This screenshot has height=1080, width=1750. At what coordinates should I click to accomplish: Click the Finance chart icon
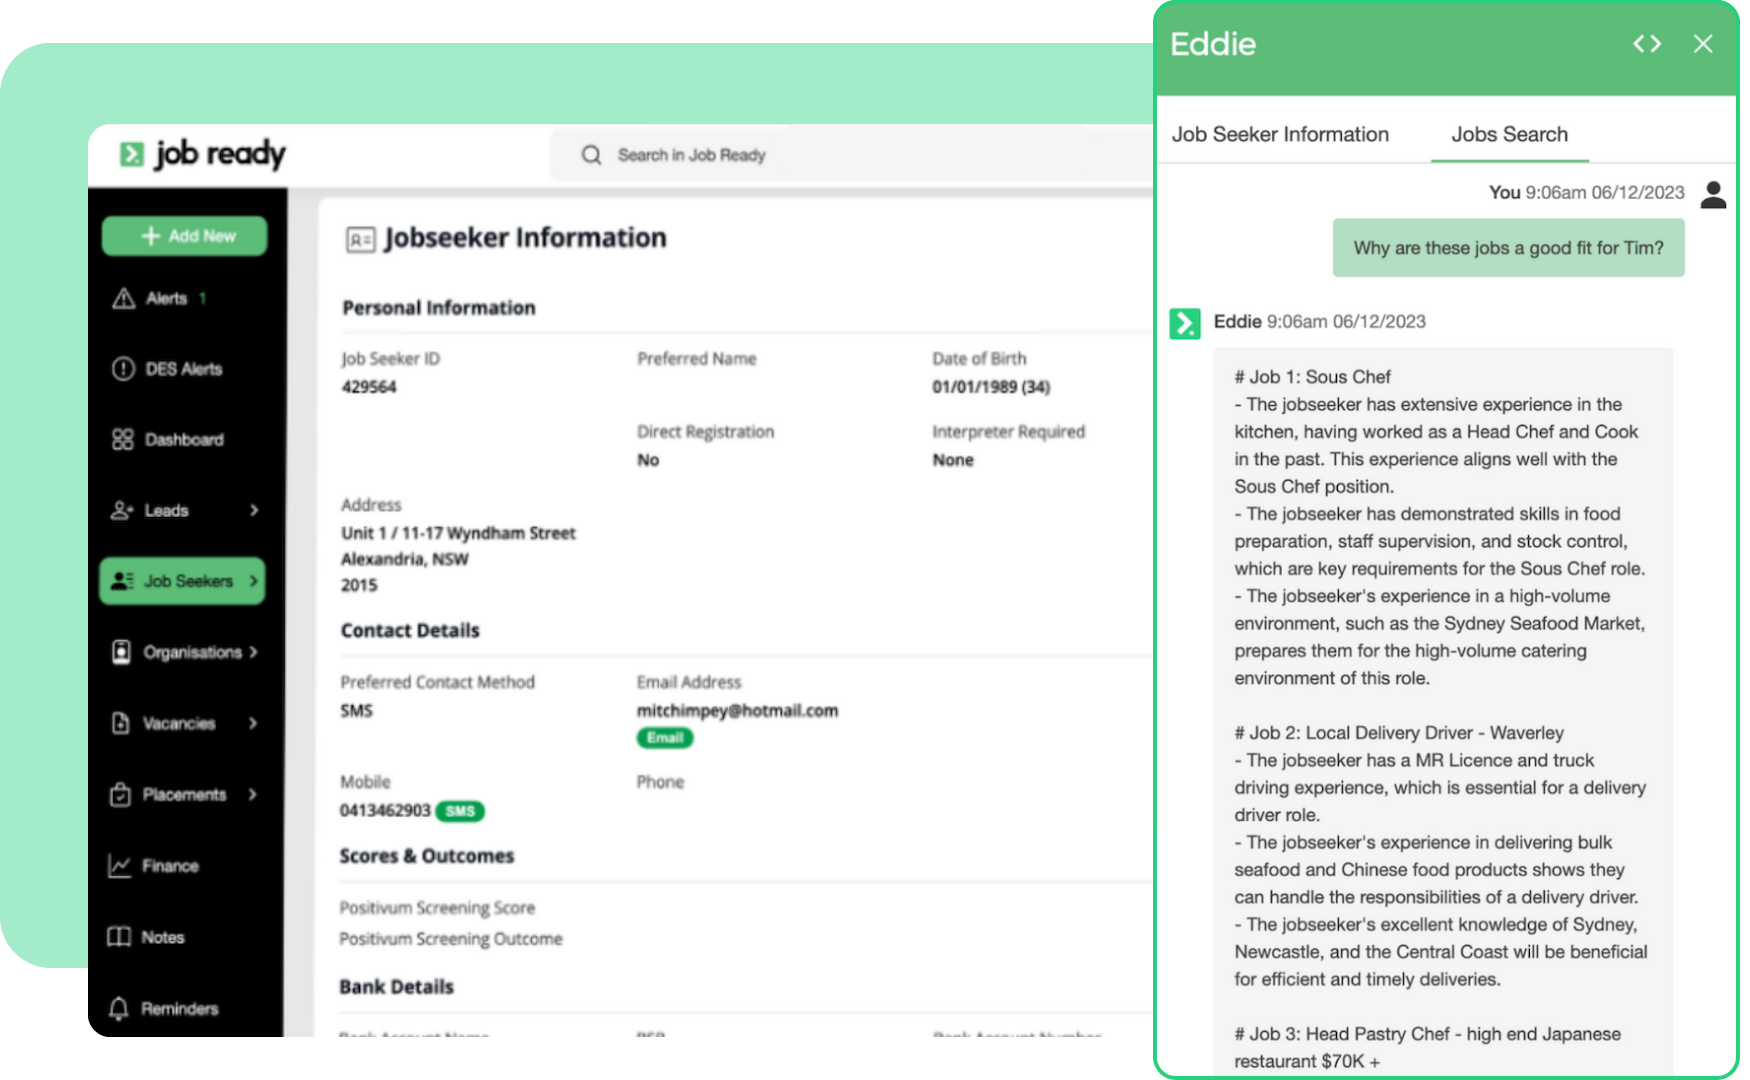pos(120,866)
